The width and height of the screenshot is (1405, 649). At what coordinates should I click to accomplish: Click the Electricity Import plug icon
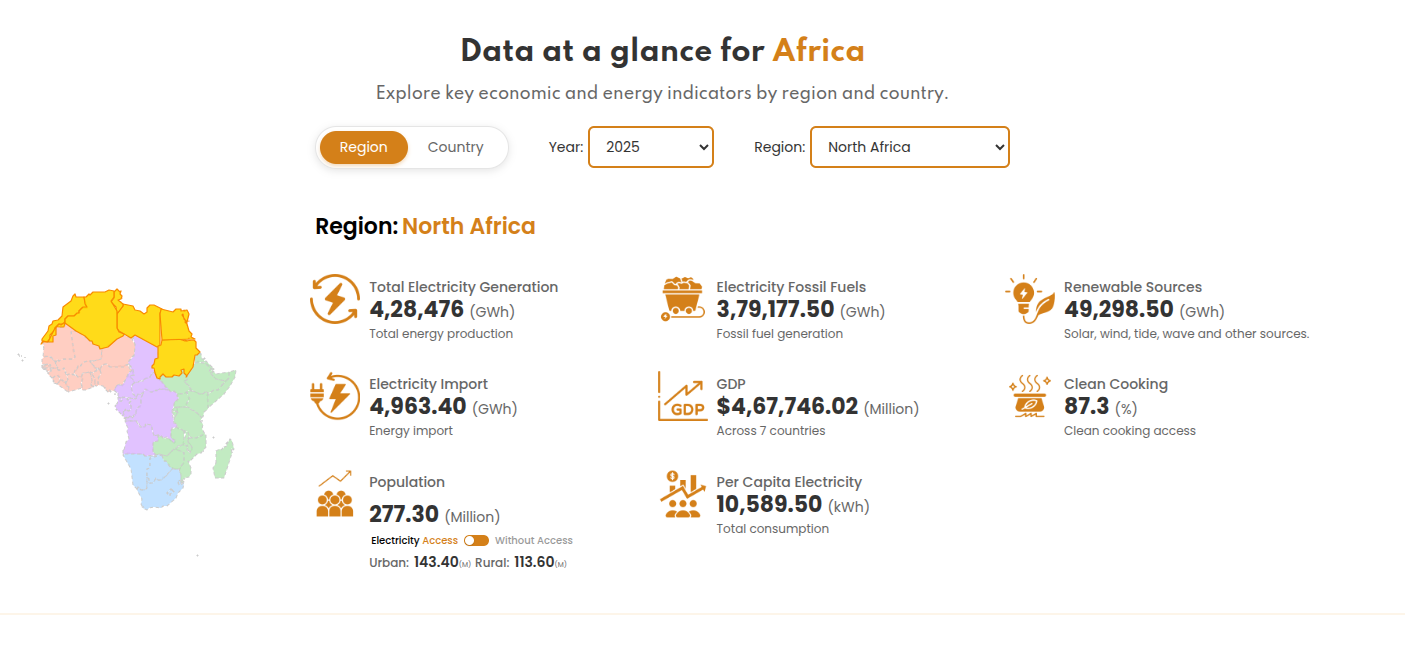click(334, 396)
